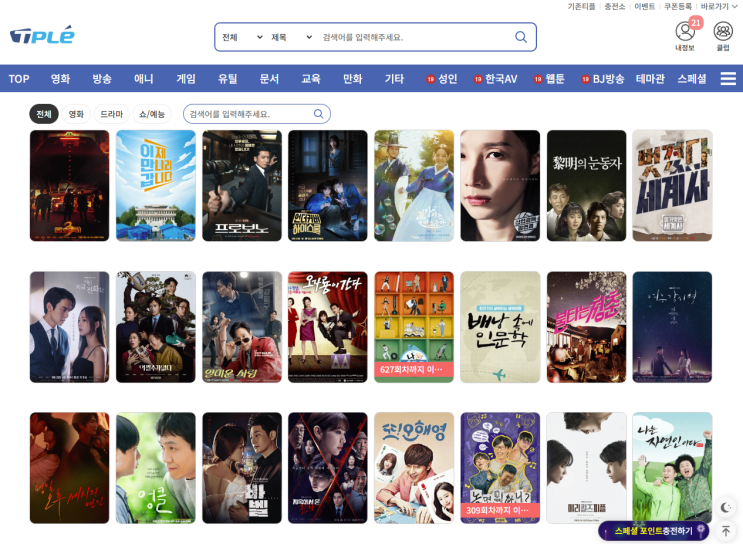
Task: Open the 전체 category dropdown in search bar
Action: coord(242,37)
